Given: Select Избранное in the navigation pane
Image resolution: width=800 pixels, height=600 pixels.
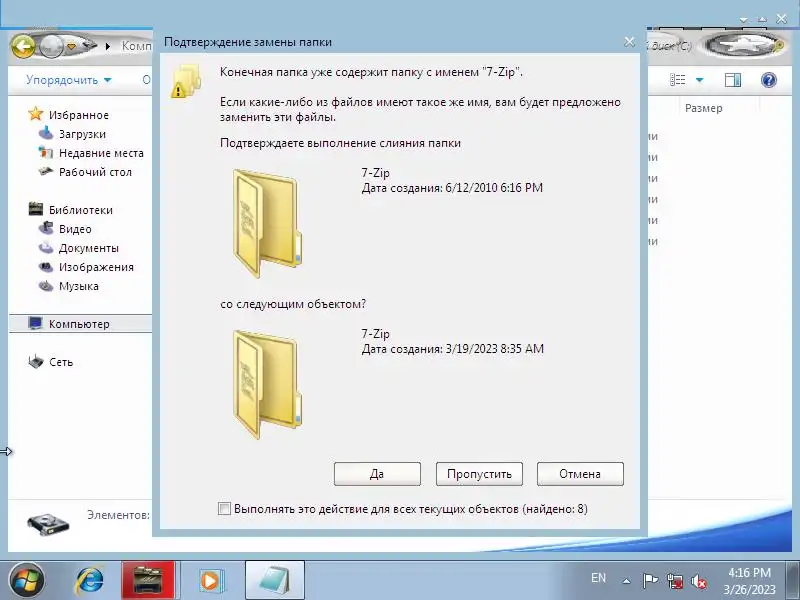Looking at the screenshot, I should (x=79, y=115).
